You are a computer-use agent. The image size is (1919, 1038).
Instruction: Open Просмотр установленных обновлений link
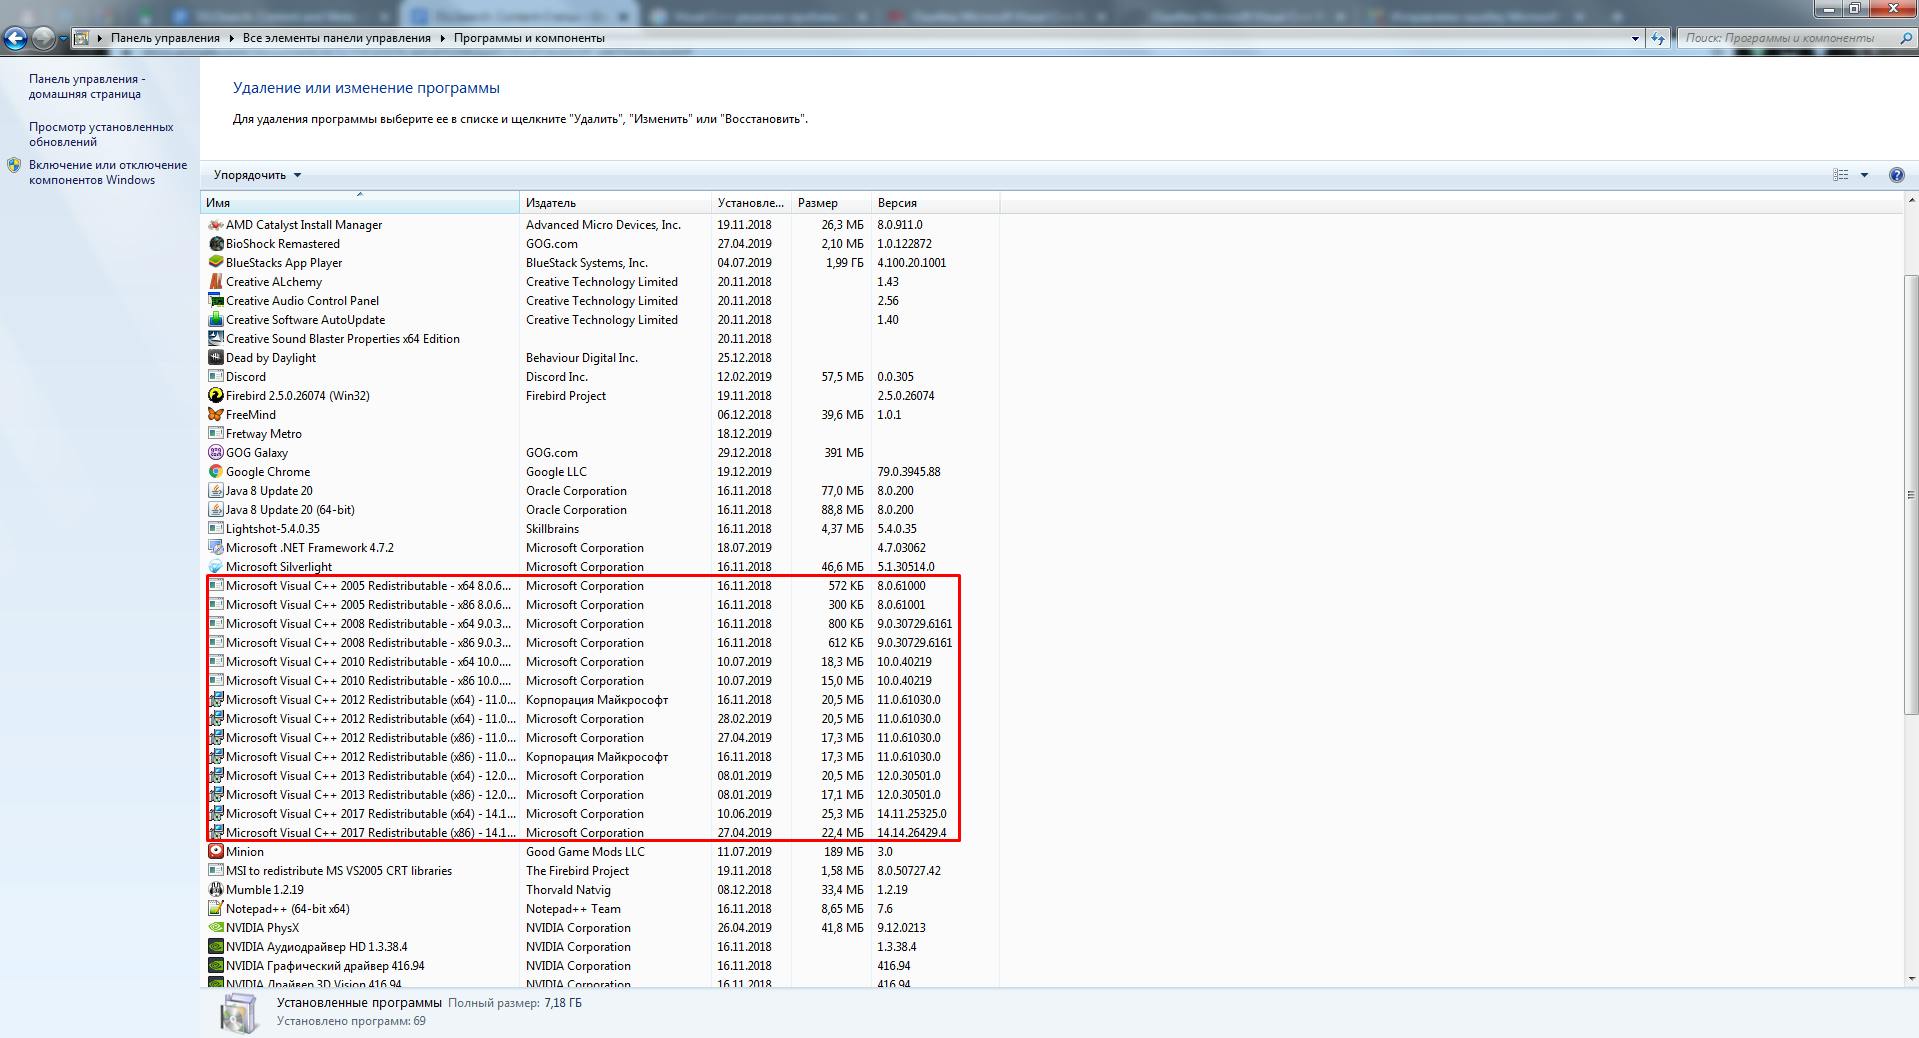pyautogui.click(x=101, y=135)
